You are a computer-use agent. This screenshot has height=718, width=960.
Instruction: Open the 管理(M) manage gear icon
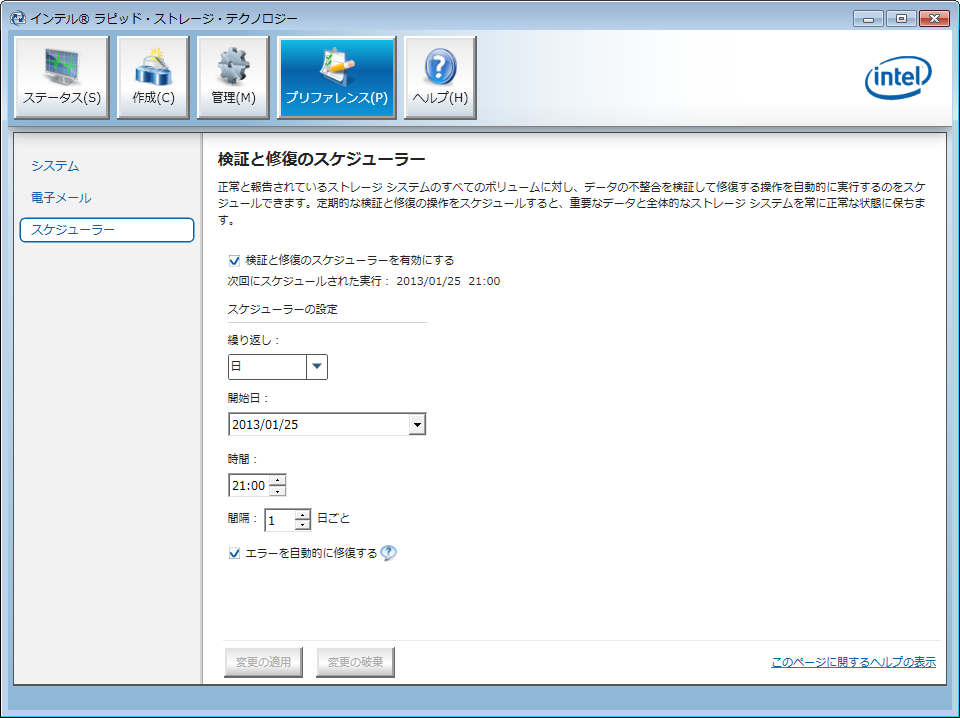tap(233, 77)
